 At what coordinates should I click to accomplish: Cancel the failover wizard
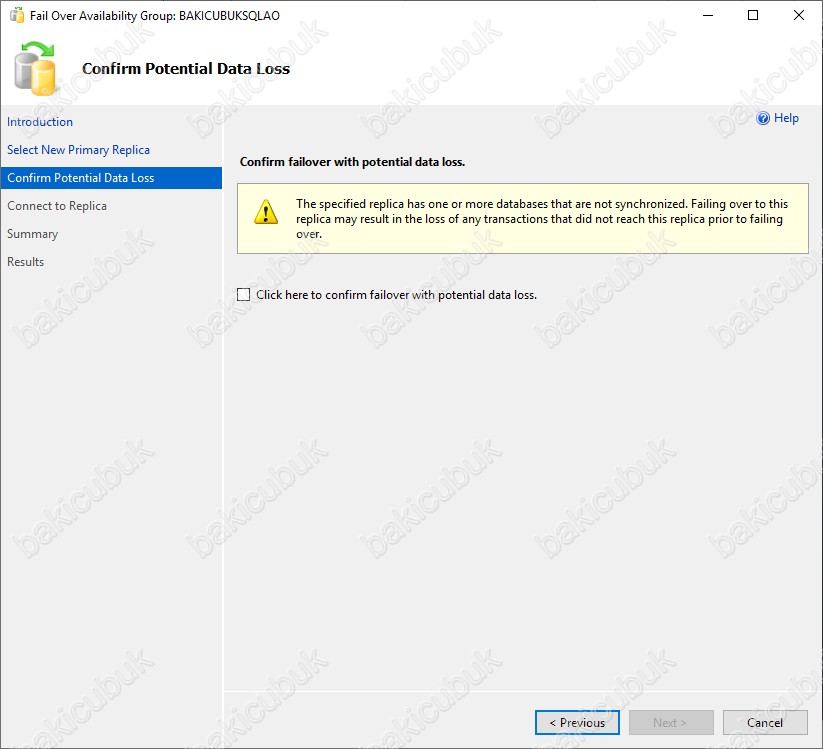click(x=765, y=723)
